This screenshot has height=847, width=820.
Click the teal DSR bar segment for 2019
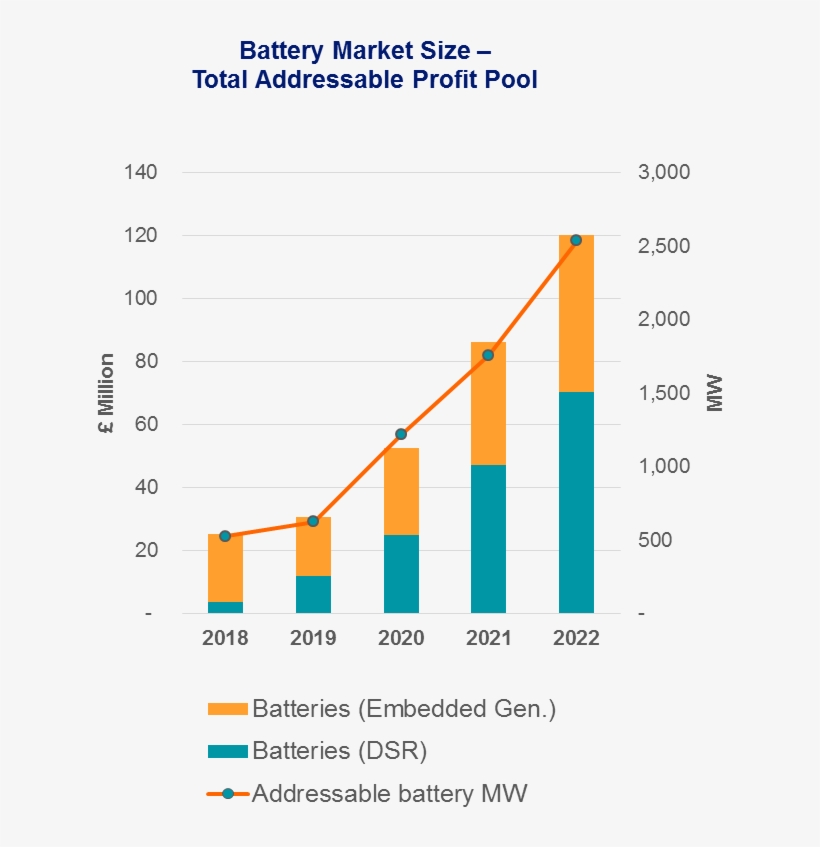click(x=313, y=594)
